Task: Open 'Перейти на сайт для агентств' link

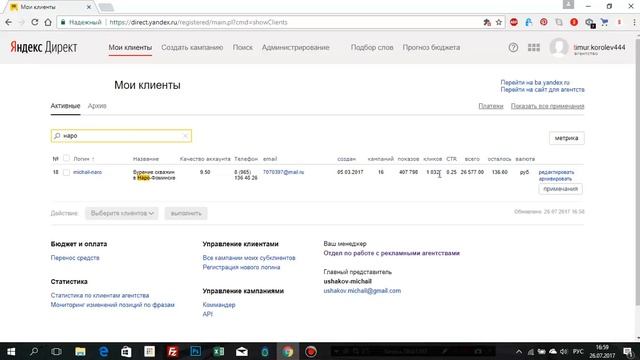Action: [542, 89]
